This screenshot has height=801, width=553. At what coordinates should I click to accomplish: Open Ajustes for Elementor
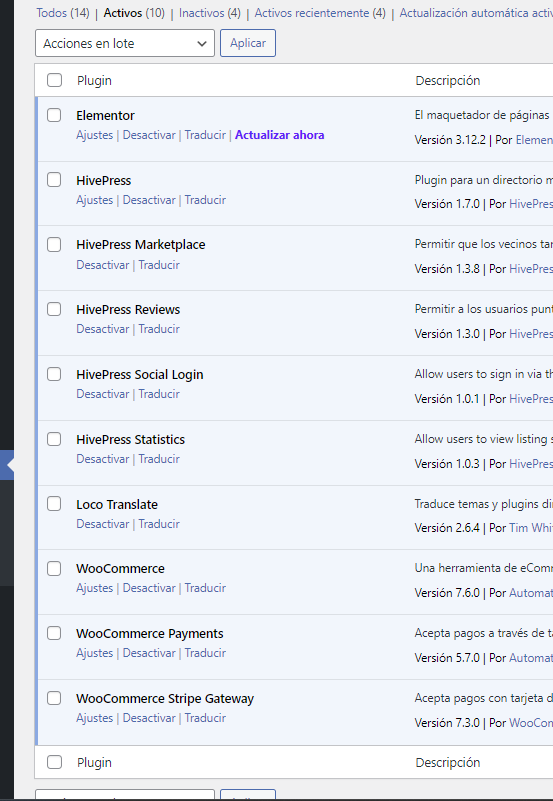tap(94, 135)
